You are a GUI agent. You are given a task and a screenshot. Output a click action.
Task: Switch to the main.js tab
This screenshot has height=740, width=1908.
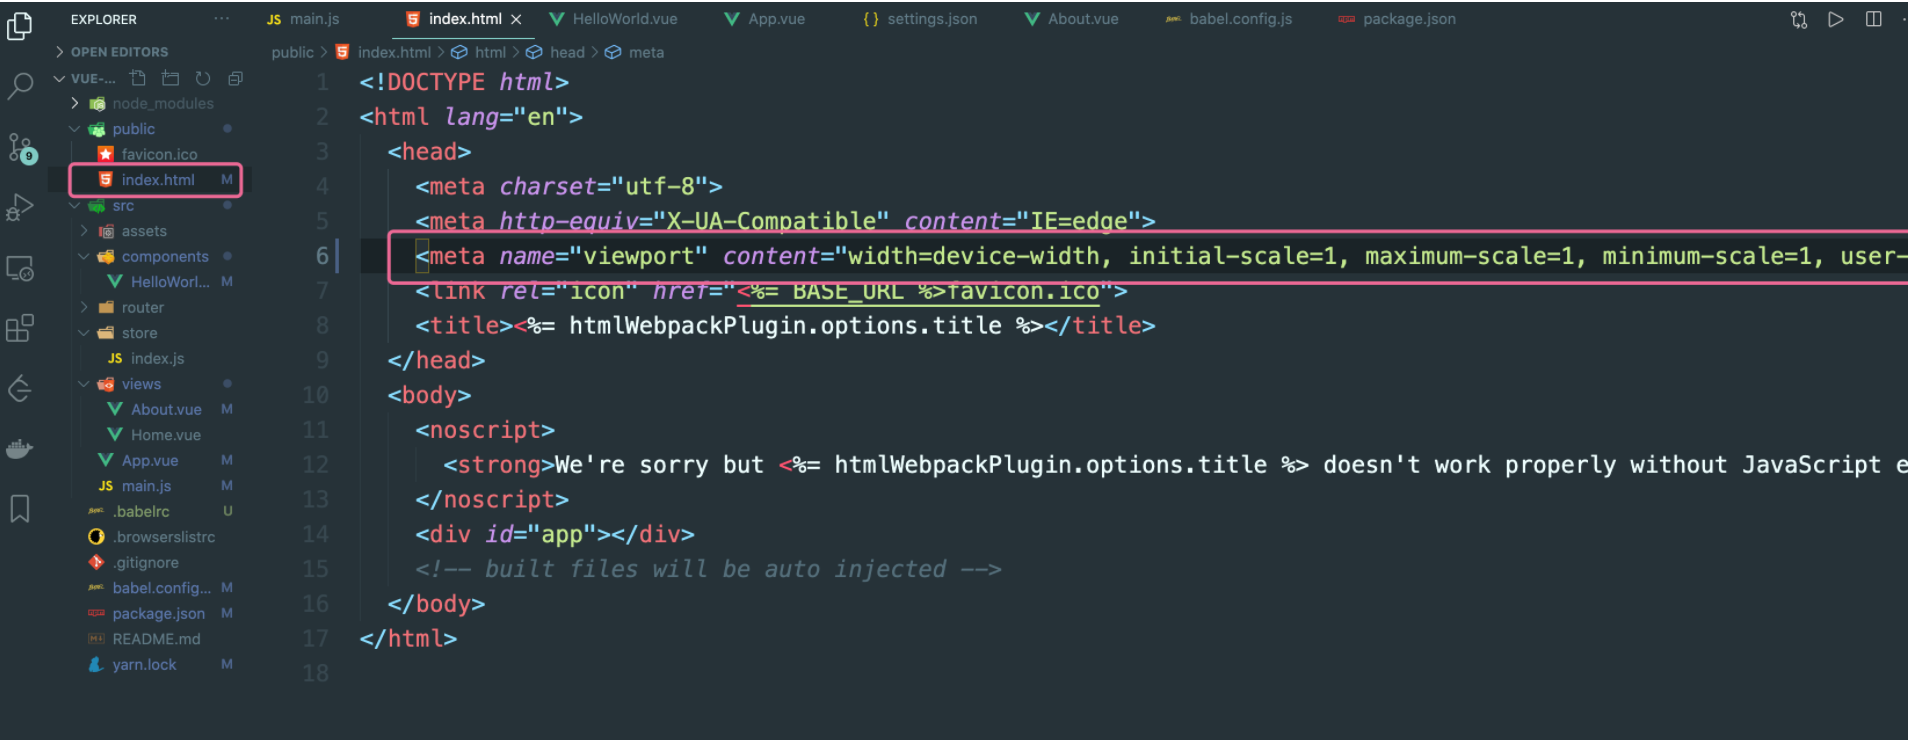pyautogui.click(x=304, y=19)
